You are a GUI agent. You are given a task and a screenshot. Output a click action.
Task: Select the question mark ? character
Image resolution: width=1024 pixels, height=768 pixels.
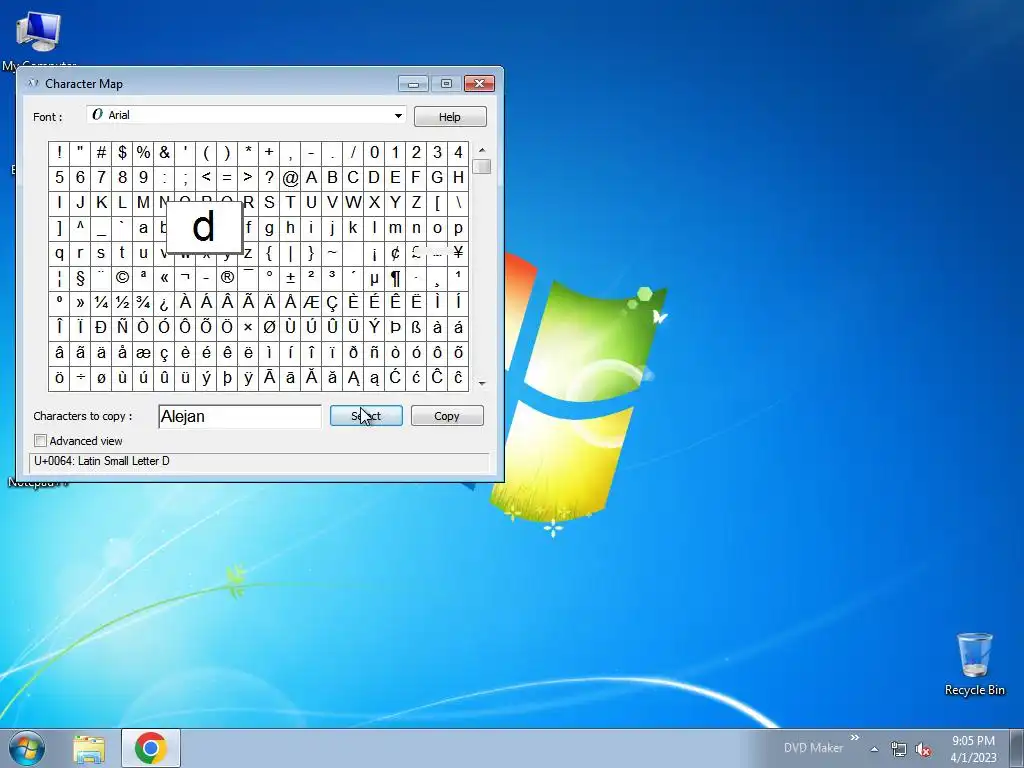(x=269, y=178)
